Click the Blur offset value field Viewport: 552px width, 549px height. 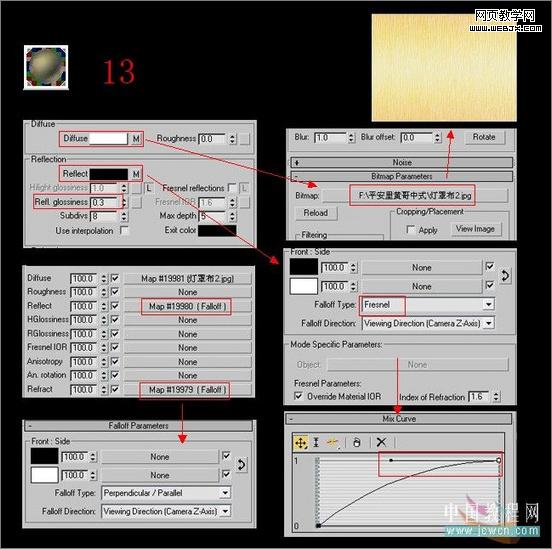tap(417, 137)
